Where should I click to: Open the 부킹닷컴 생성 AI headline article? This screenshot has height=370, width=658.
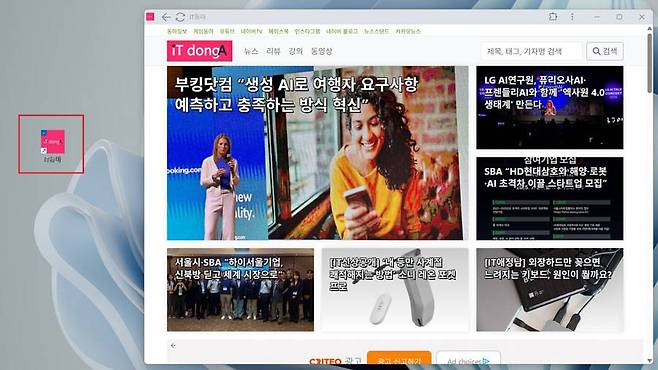pos(318,153)
